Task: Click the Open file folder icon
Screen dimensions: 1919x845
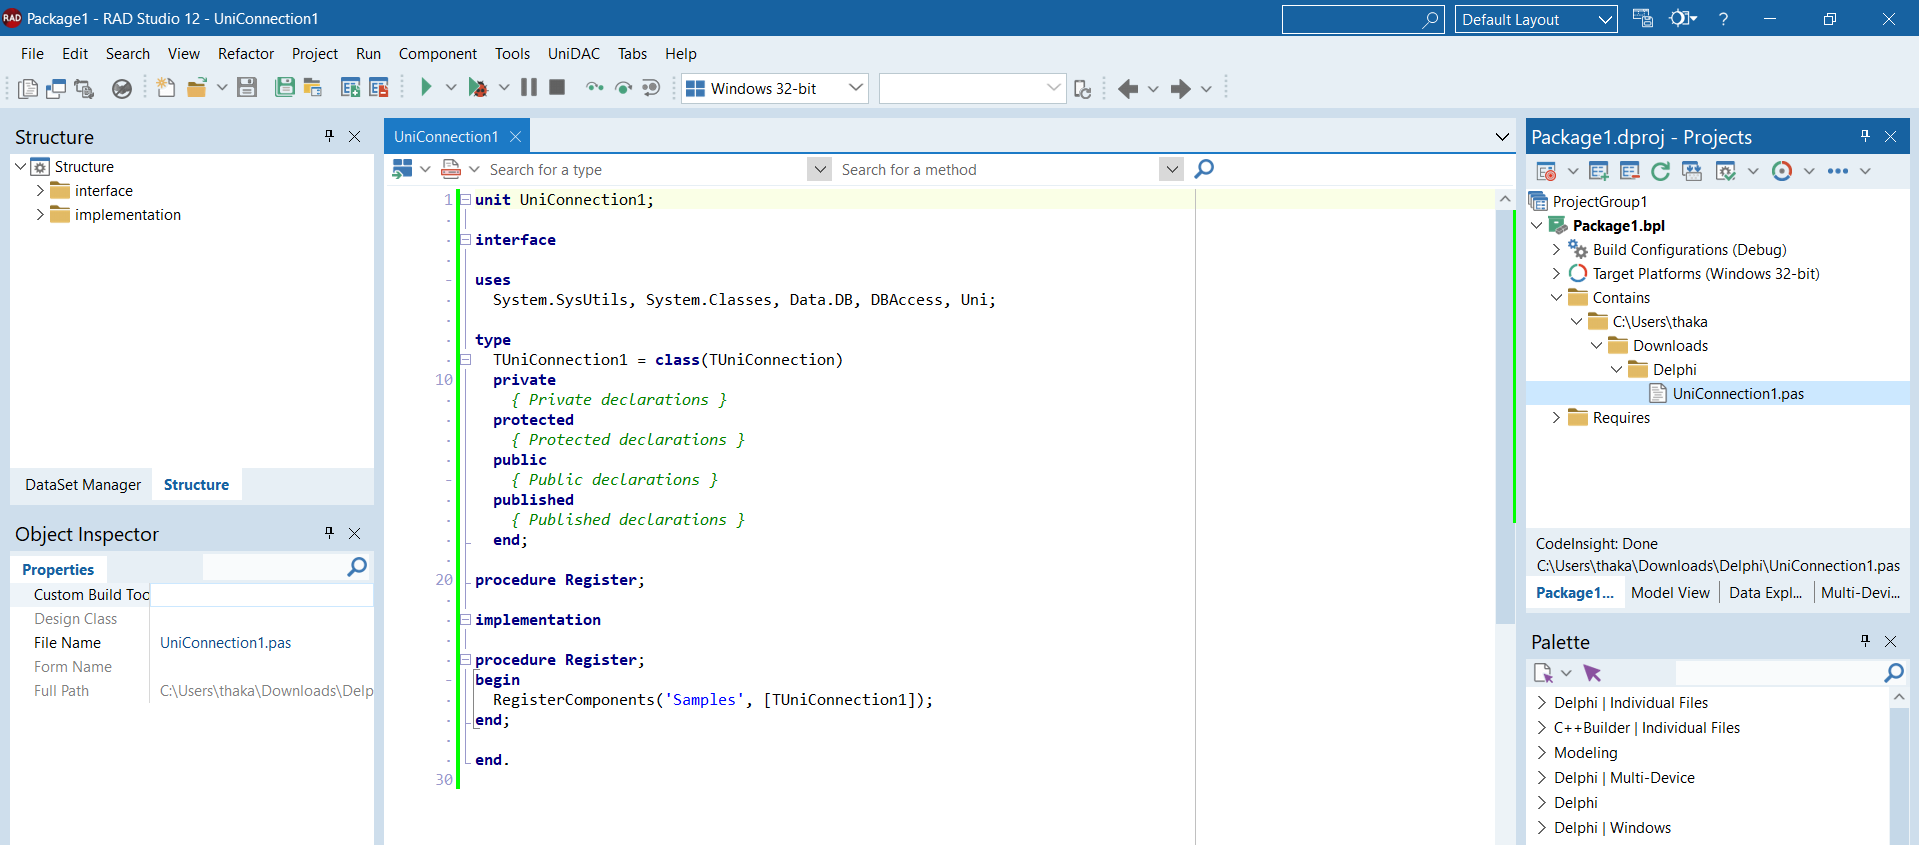Action: (197, 88)
